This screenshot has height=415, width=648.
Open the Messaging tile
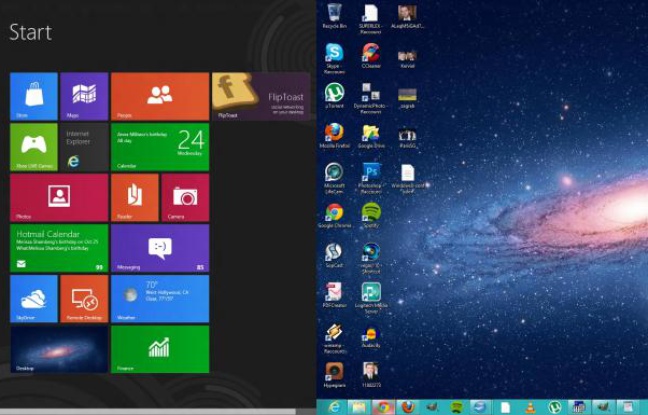point(160,248)
